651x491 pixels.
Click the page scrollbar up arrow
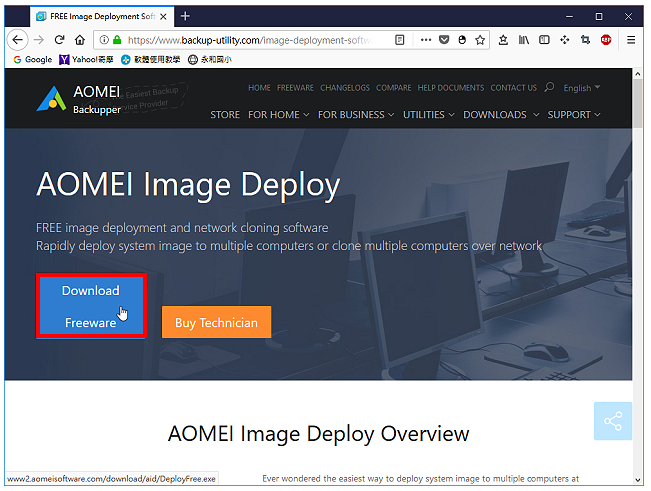tap(638, 74)
